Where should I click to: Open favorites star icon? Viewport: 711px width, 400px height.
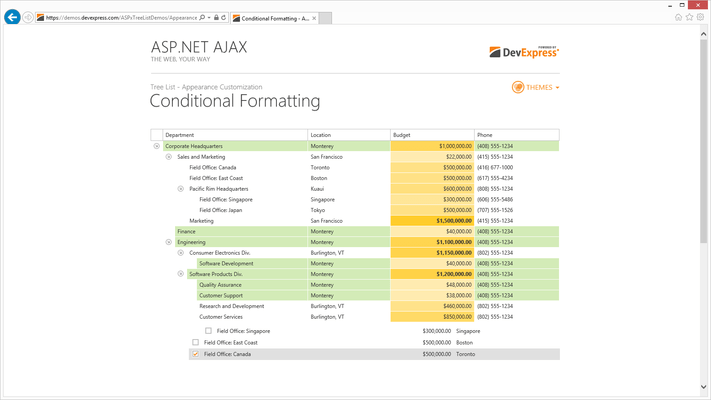(x=689, y=17)
